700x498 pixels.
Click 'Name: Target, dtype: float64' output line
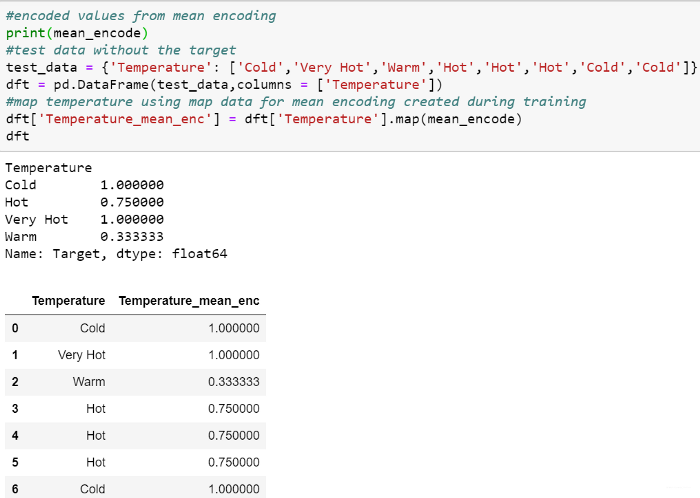(x=116, y=254)
